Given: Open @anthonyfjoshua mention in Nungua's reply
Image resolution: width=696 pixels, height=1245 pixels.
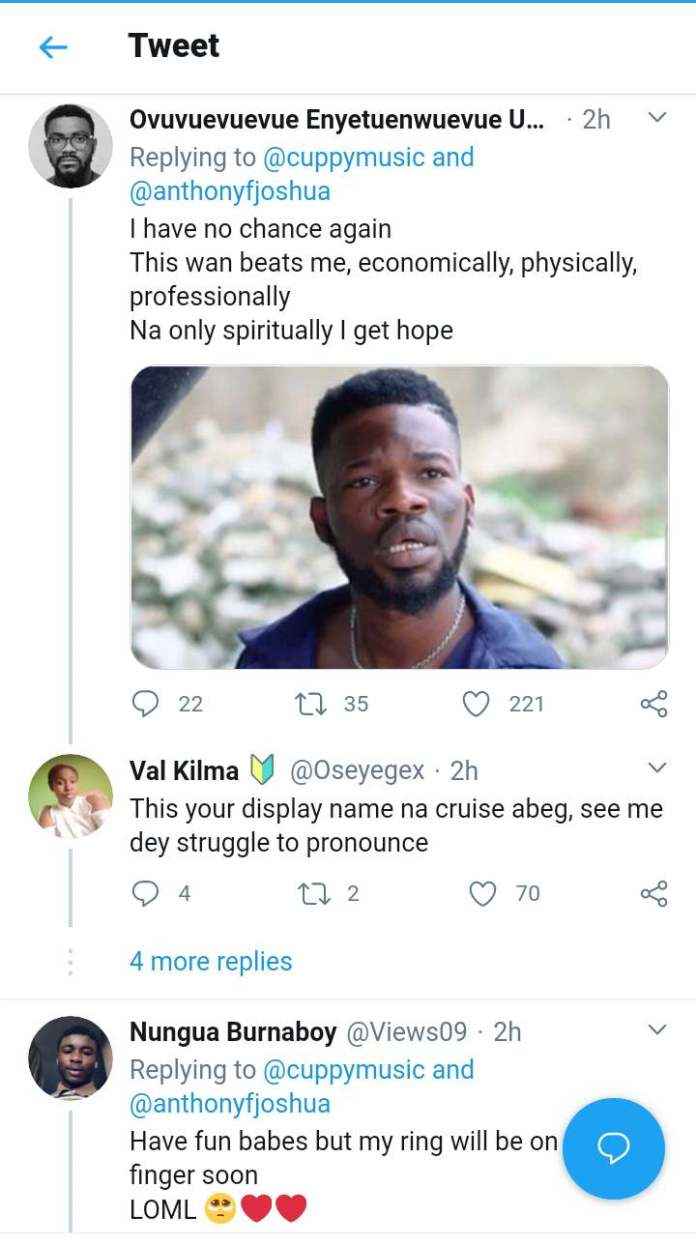Looking at the screenshot, I should [230, 1104].
